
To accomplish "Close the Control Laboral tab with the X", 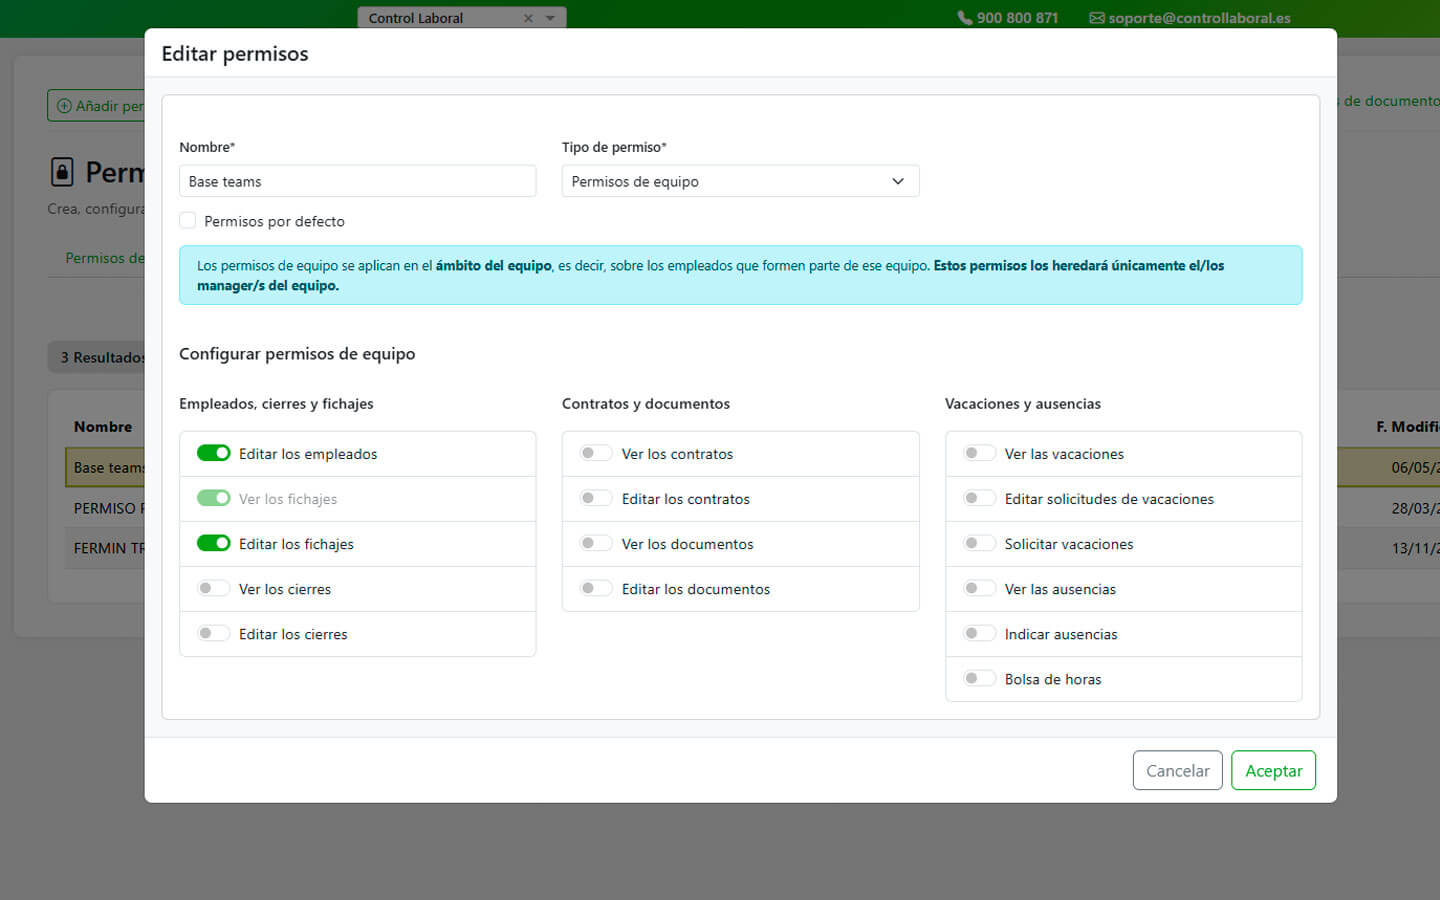I will [528, 18].
